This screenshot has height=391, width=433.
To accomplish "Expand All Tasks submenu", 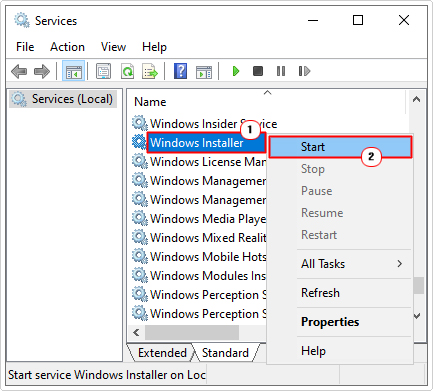I will click(340, 264).
